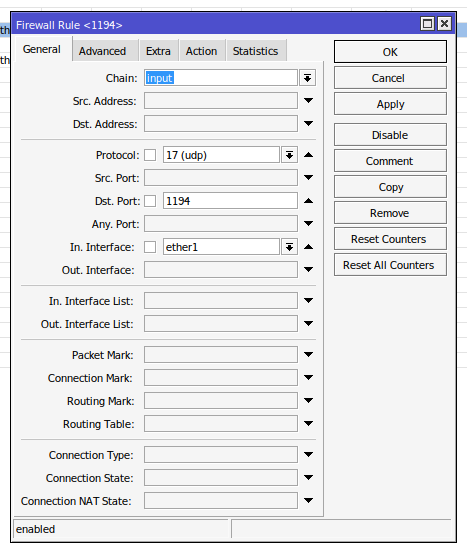Expand the Src. Address field
Screen dimensions: 467x558
[x=309, y=101]
